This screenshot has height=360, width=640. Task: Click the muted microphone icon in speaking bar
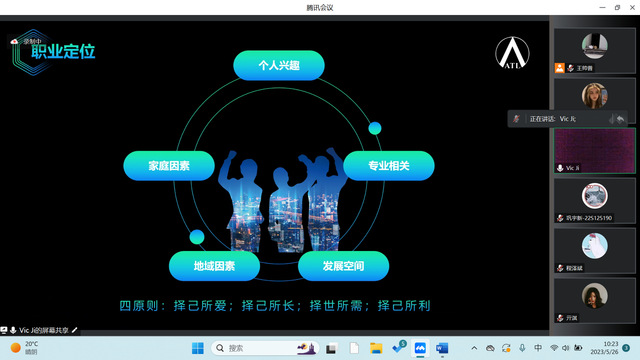pyautogui.click(x=516, y=119)
